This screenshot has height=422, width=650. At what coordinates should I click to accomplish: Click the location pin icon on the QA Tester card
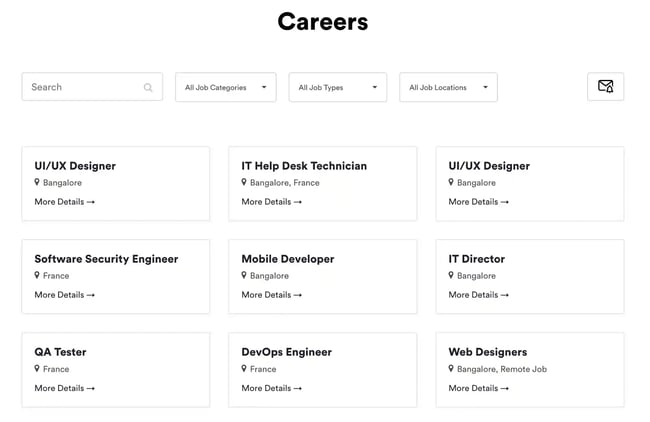click(37, 368)
